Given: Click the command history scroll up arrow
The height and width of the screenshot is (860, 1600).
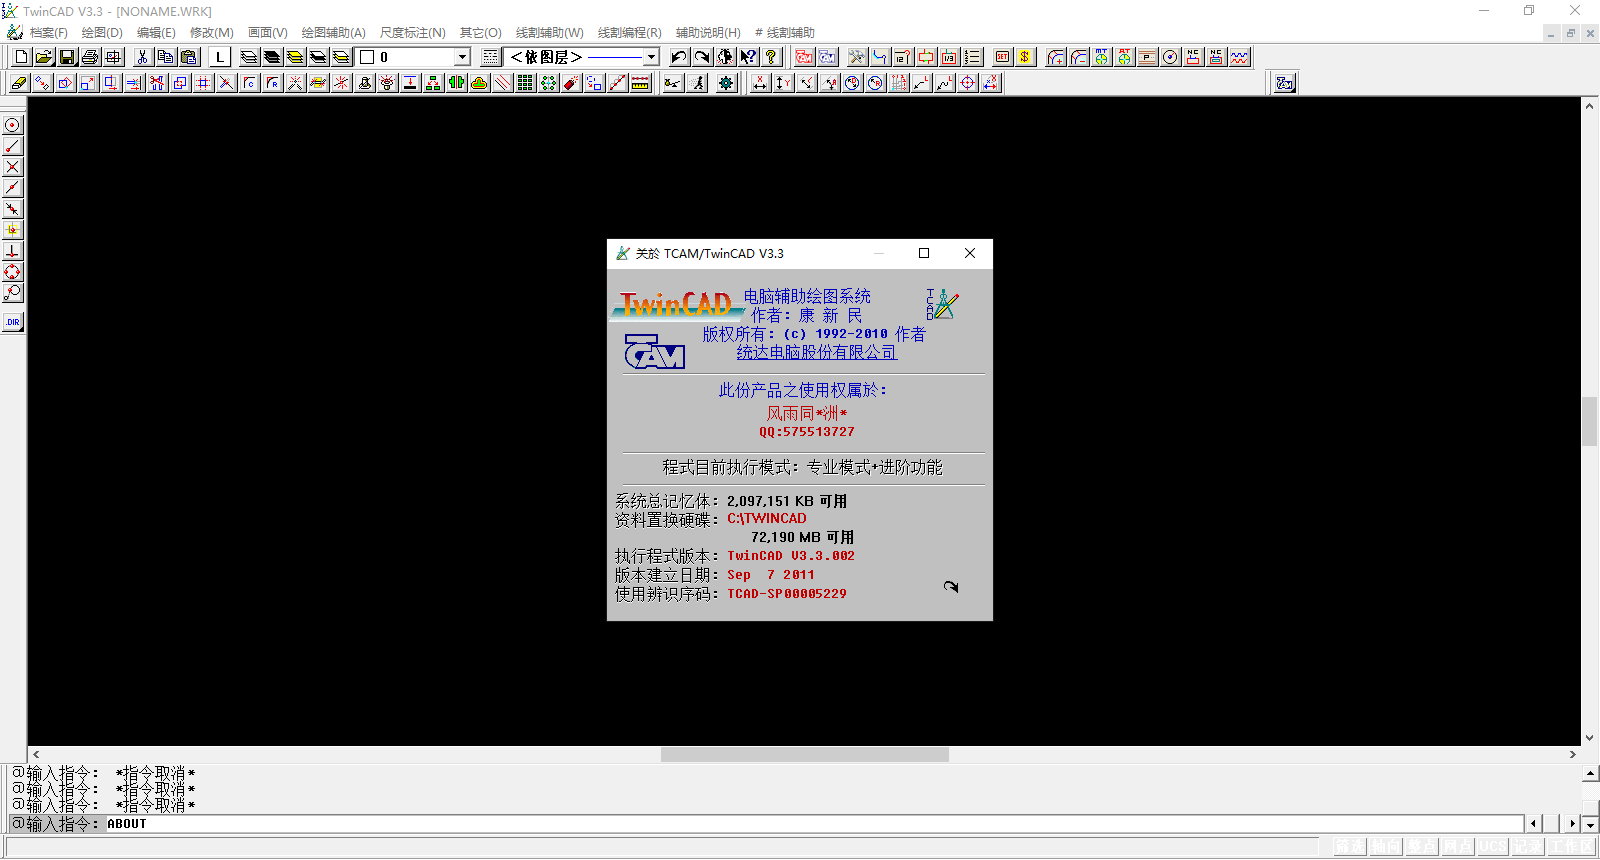Looking at the screenshot, I should (1590, 774).
